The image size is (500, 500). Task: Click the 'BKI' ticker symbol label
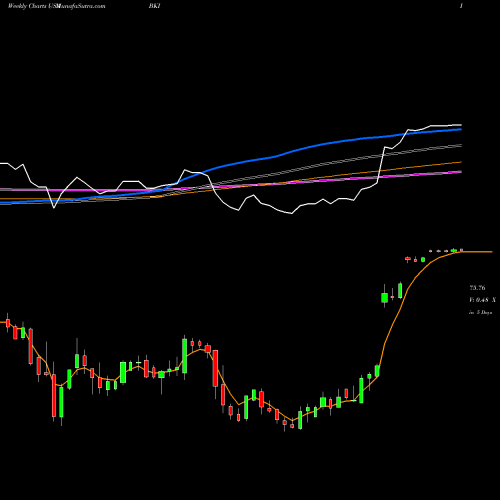[x=155, y=6]
